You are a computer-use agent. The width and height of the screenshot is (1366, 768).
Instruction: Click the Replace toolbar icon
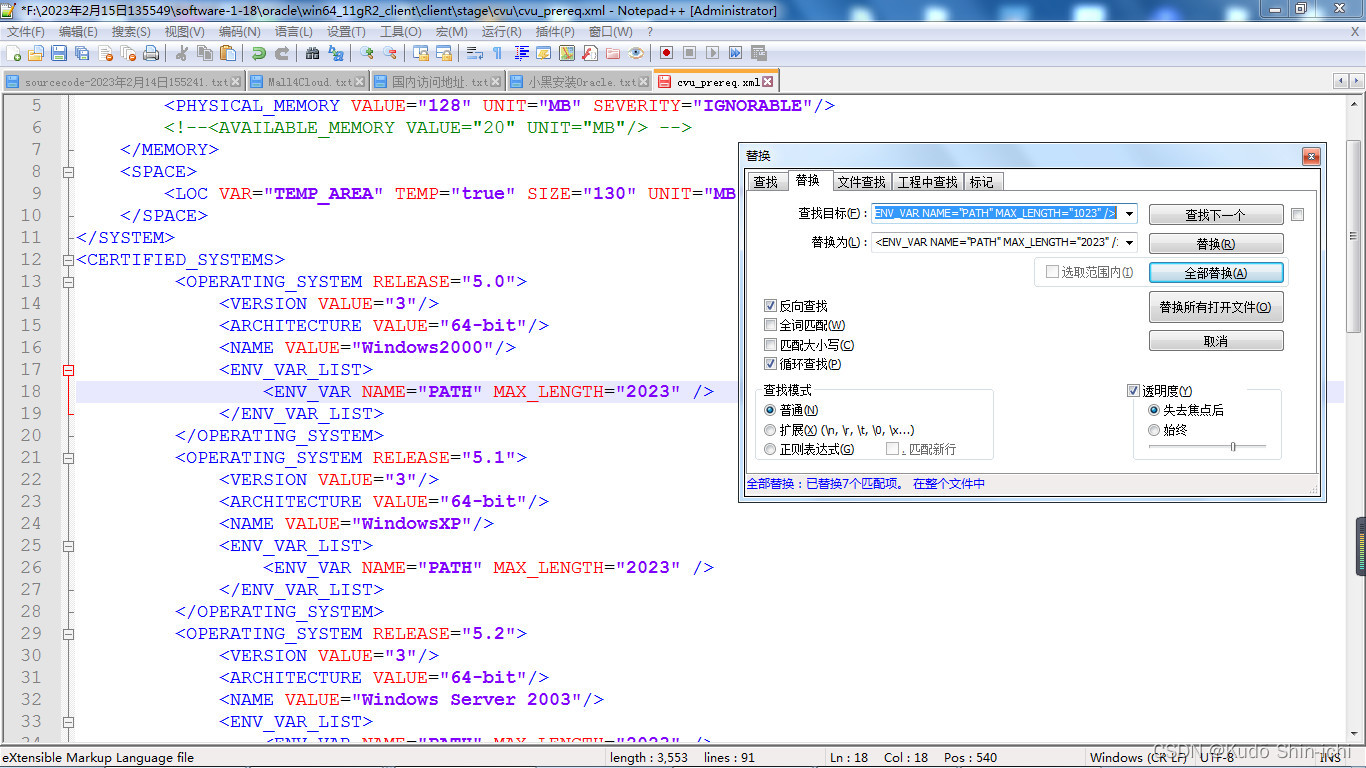point(336,53)
